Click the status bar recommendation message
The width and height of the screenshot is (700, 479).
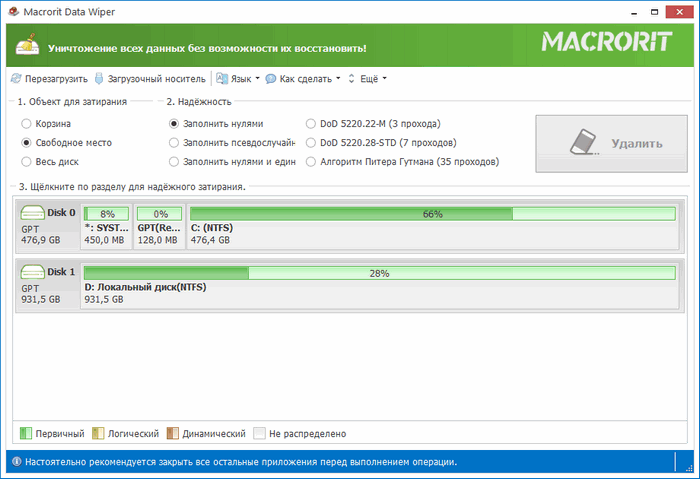point(241,462)
